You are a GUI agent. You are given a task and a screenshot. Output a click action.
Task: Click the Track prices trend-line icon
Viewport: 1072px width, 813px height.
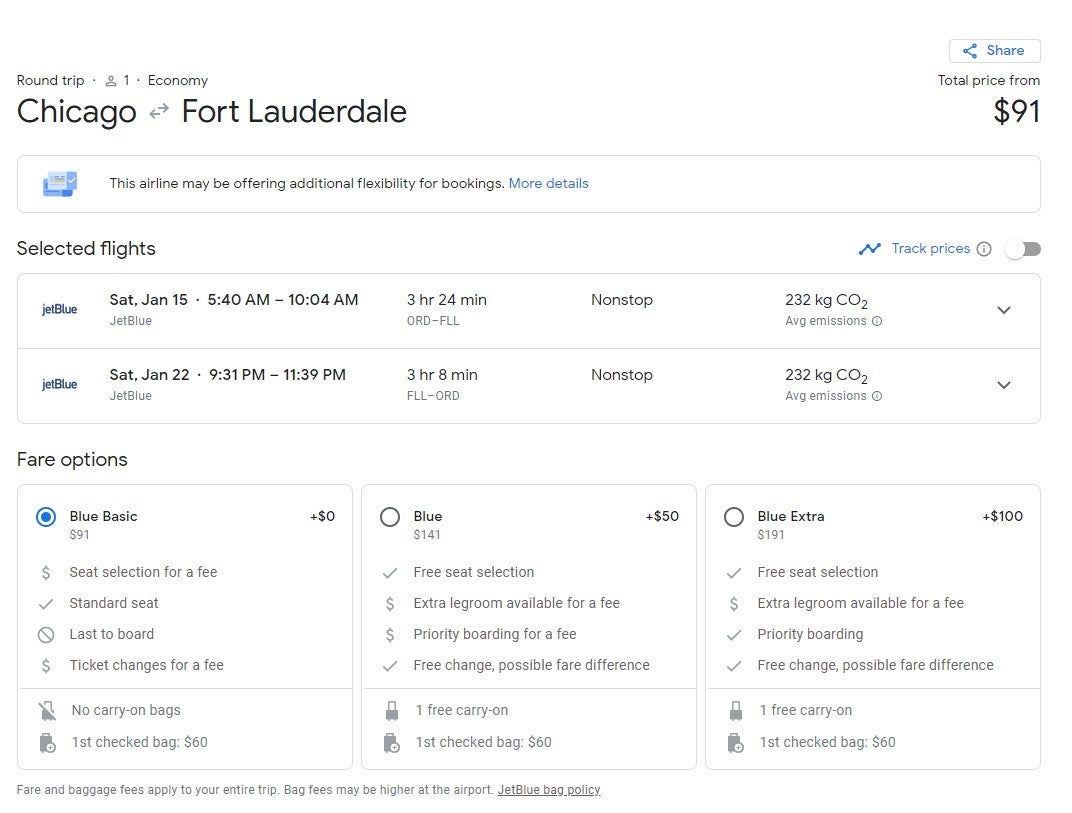pos(869,249)
